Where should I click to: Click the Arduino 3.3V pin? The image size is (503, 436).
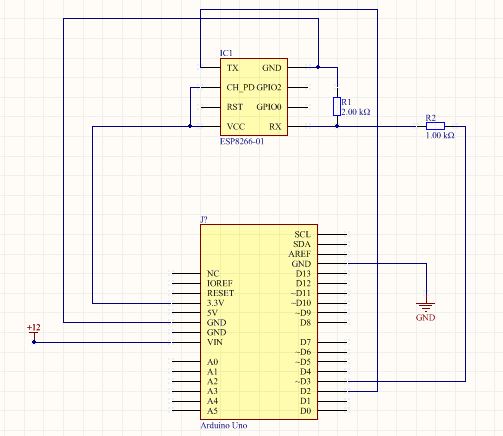click(x=186, y=303)
